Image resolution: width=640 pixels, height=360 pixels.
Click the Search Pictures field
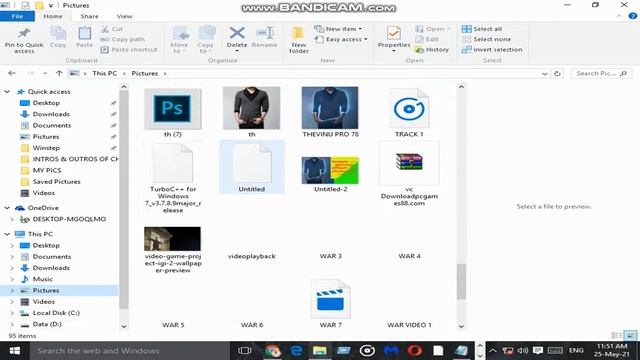[601, 73]
